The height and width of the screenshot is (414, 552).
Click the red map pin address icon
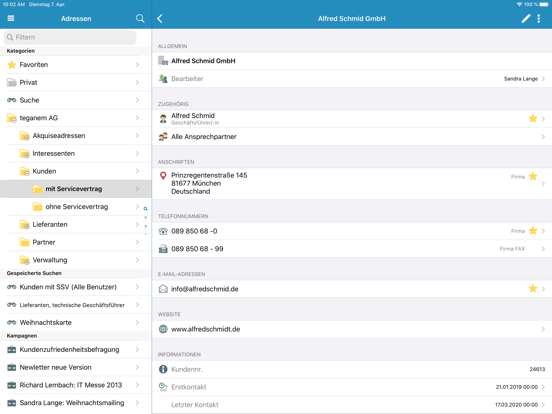(x=163, y=175)
